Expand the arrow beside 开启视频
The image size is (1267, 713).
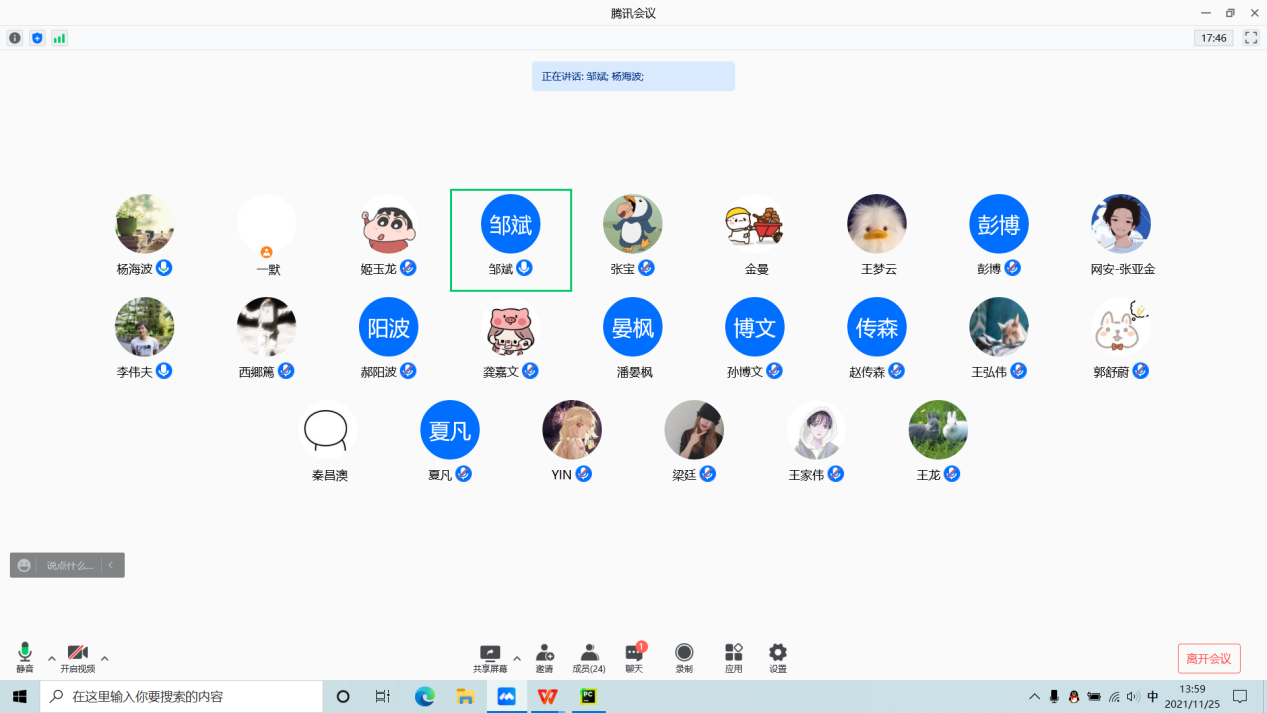click(105, 658)
